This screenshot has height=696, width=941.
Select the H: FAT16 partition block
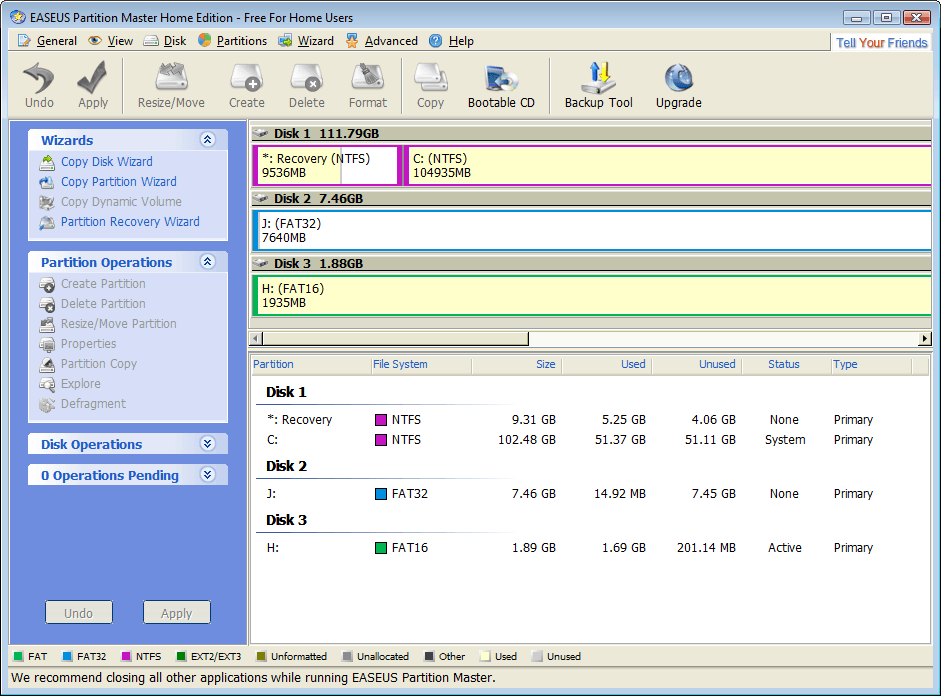click(x=592, y=295)
